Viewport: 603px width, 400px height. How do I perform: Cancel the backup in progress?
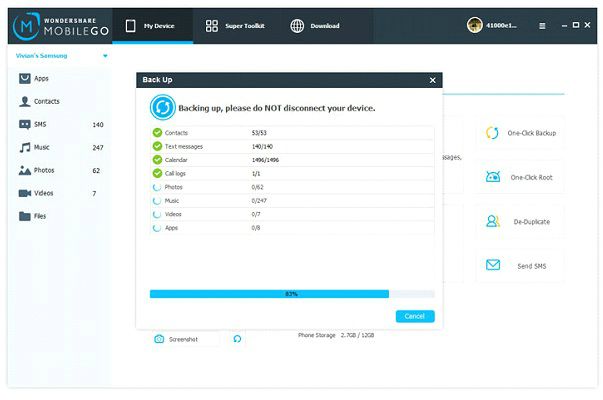pos(414,316)
